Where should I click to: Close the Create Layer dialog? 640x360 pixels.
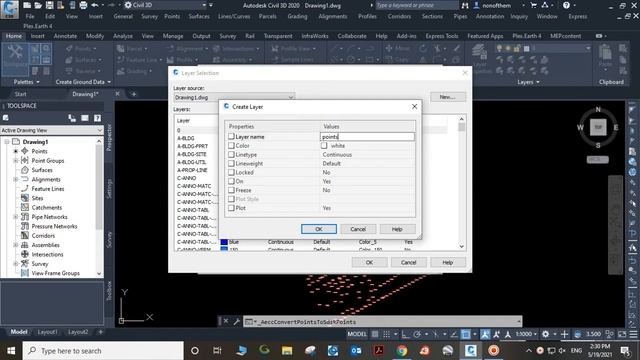click(414, 107)
